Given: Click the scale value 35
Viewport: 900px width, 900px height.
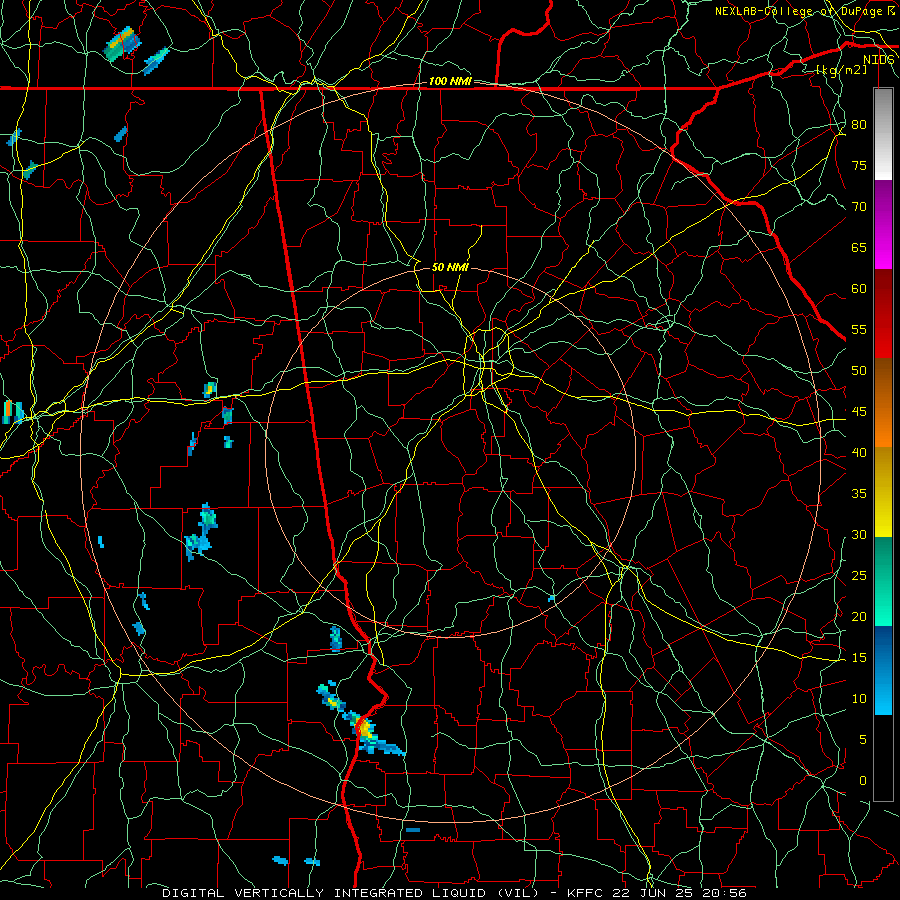Looking at the screenshot, I should coord(859,494).
